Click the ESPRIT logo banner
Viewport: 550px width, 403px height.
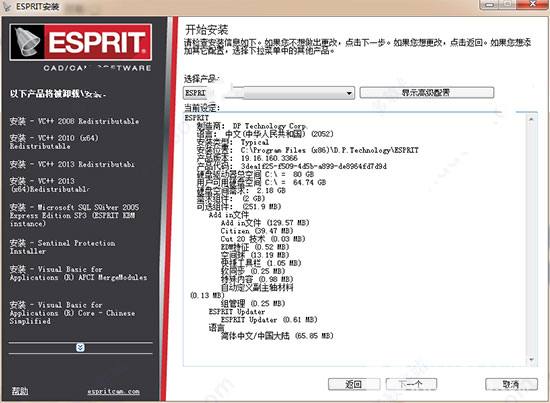point(81,42)
